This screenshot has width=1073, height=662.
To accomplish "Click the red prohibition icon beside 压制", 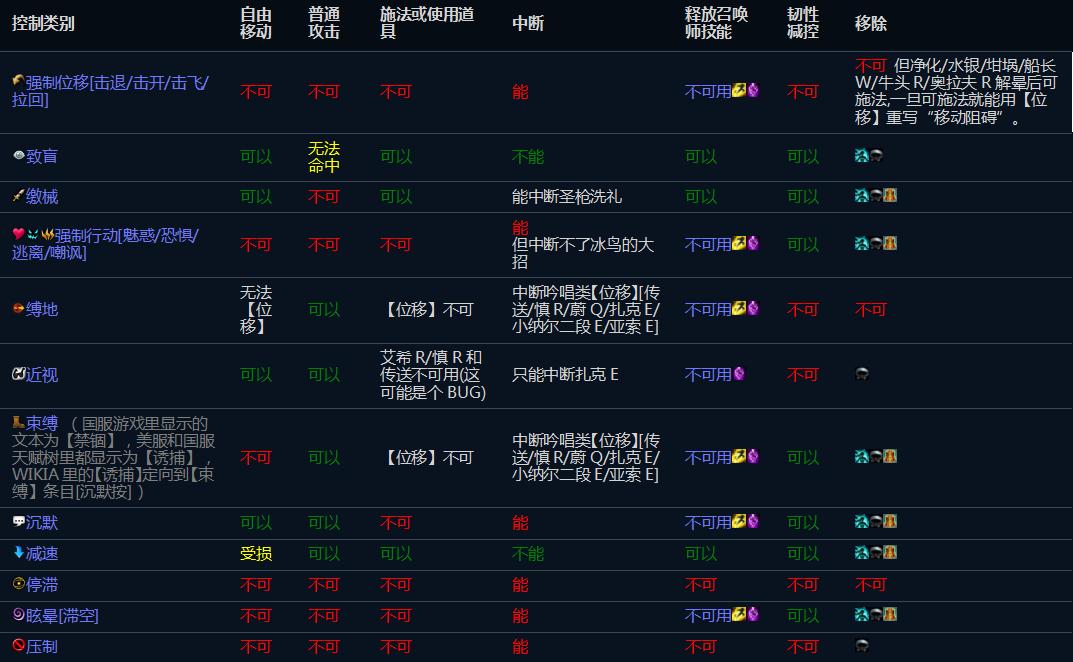I will (x=18, y=645).
